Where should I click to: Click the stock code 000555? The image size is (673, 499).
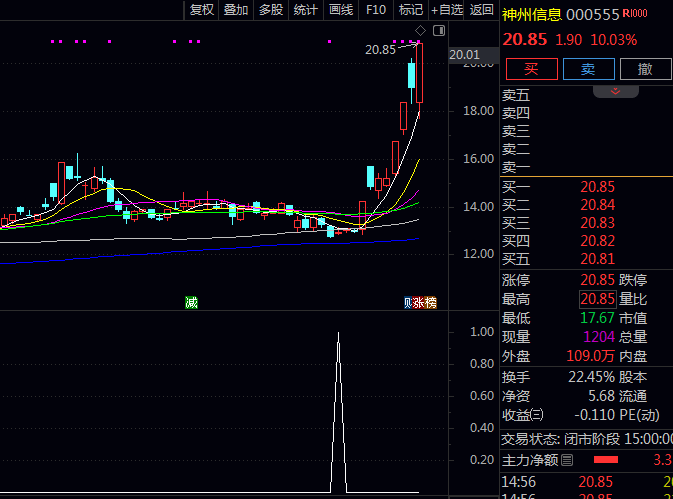coord(593,15)
